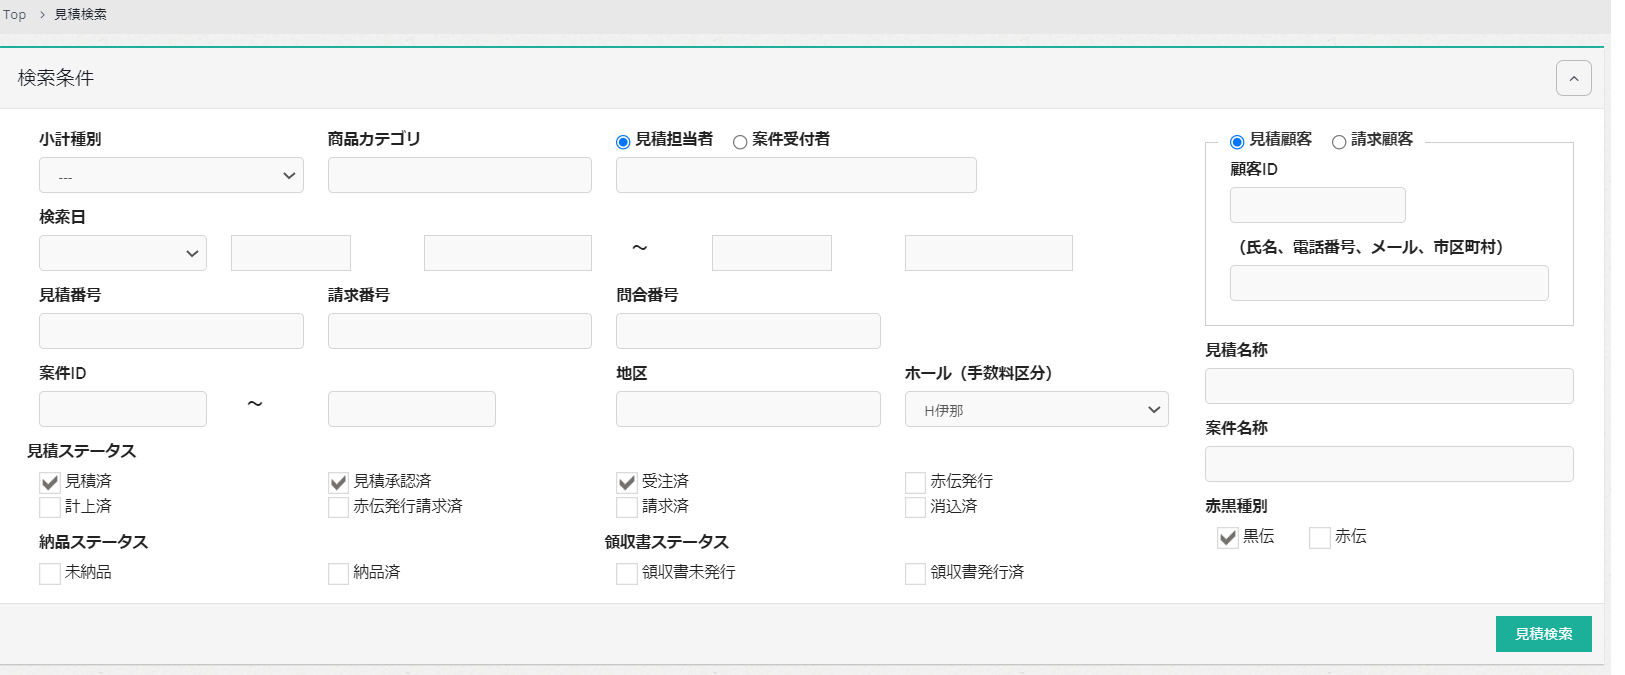Uncheck the 見積済 status checkbox

pyautogui.click(x=50, y=482)
